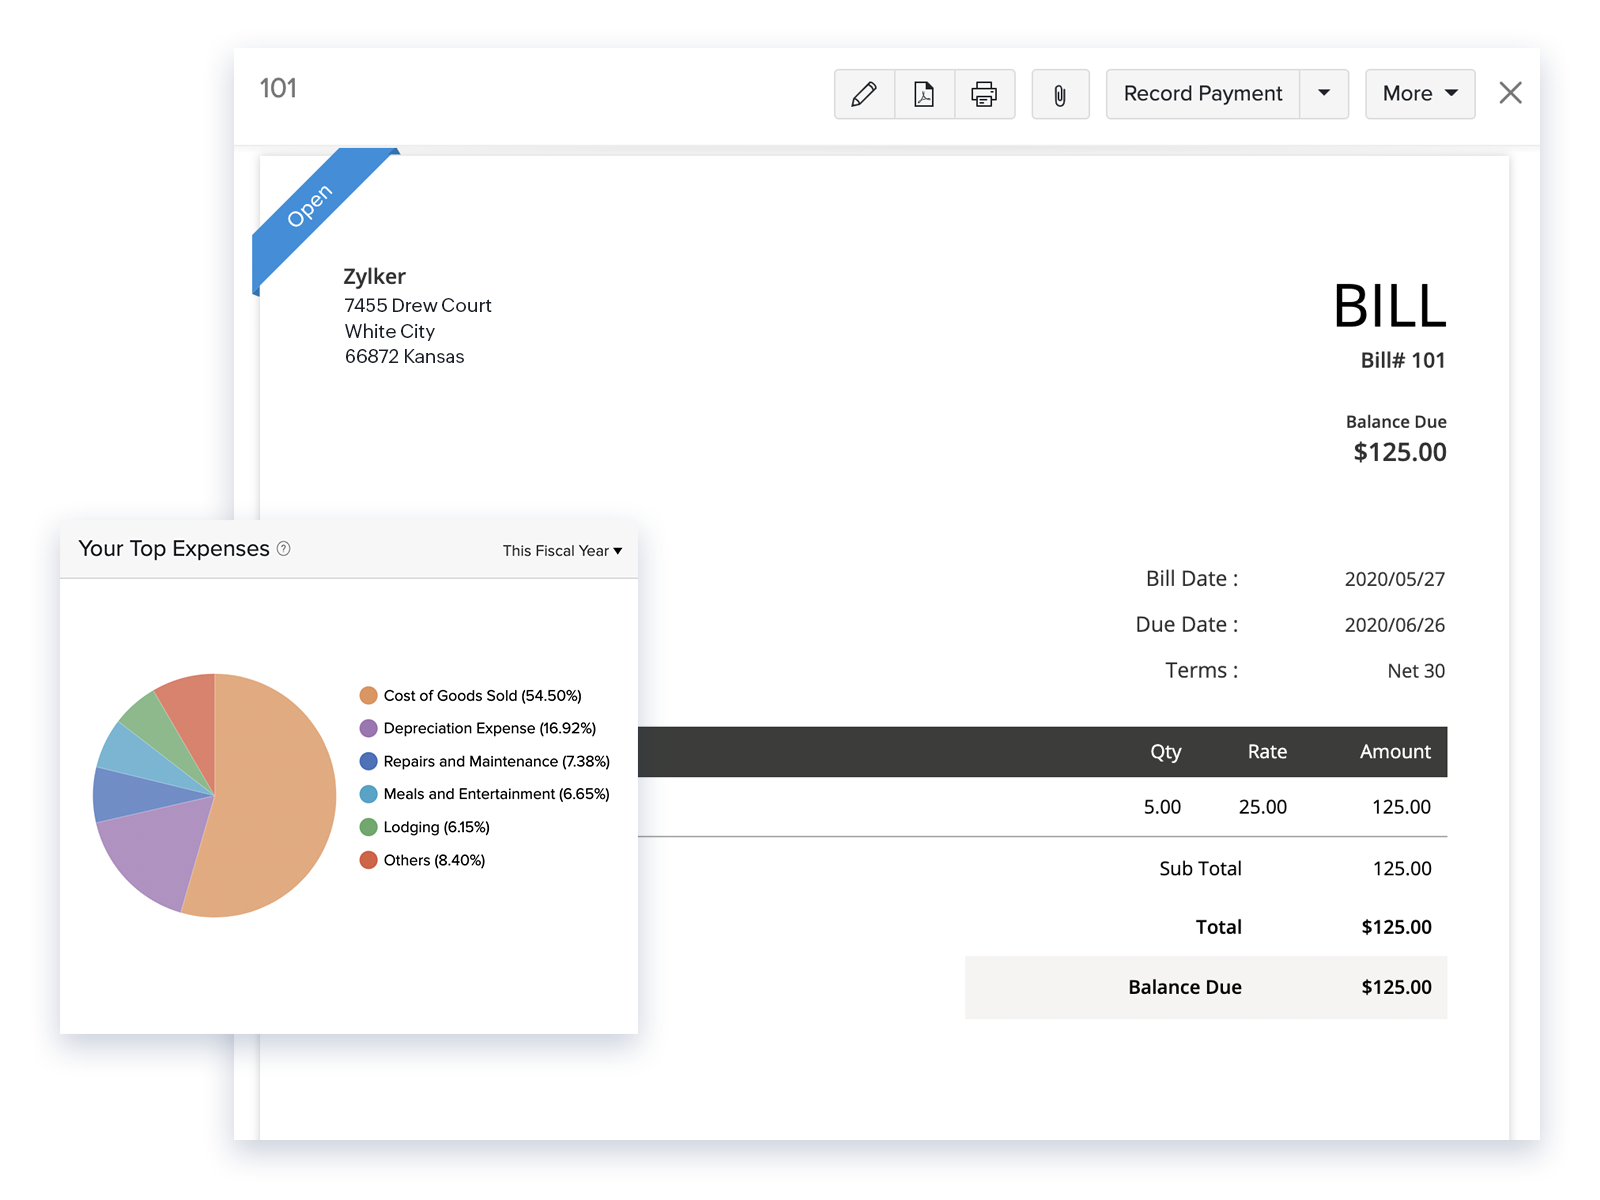Select the Depreciation Expense legend entry

point(489,728)
